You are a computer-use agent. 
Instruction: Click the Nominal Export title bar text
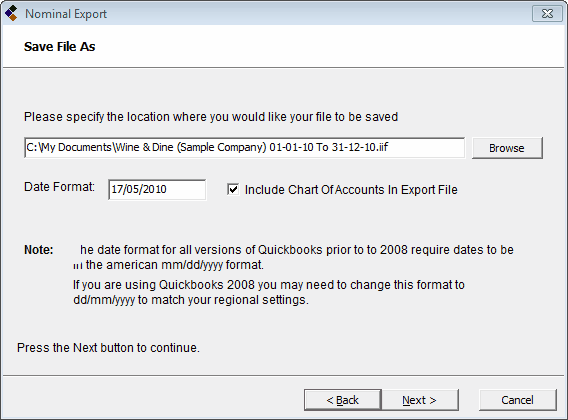[x=66, y=14]
